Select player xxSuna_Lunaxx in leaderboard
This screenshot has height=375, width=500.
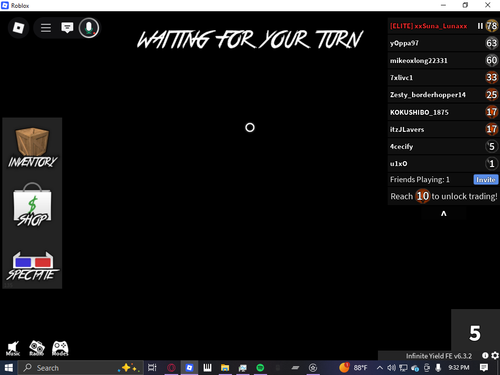443,26
